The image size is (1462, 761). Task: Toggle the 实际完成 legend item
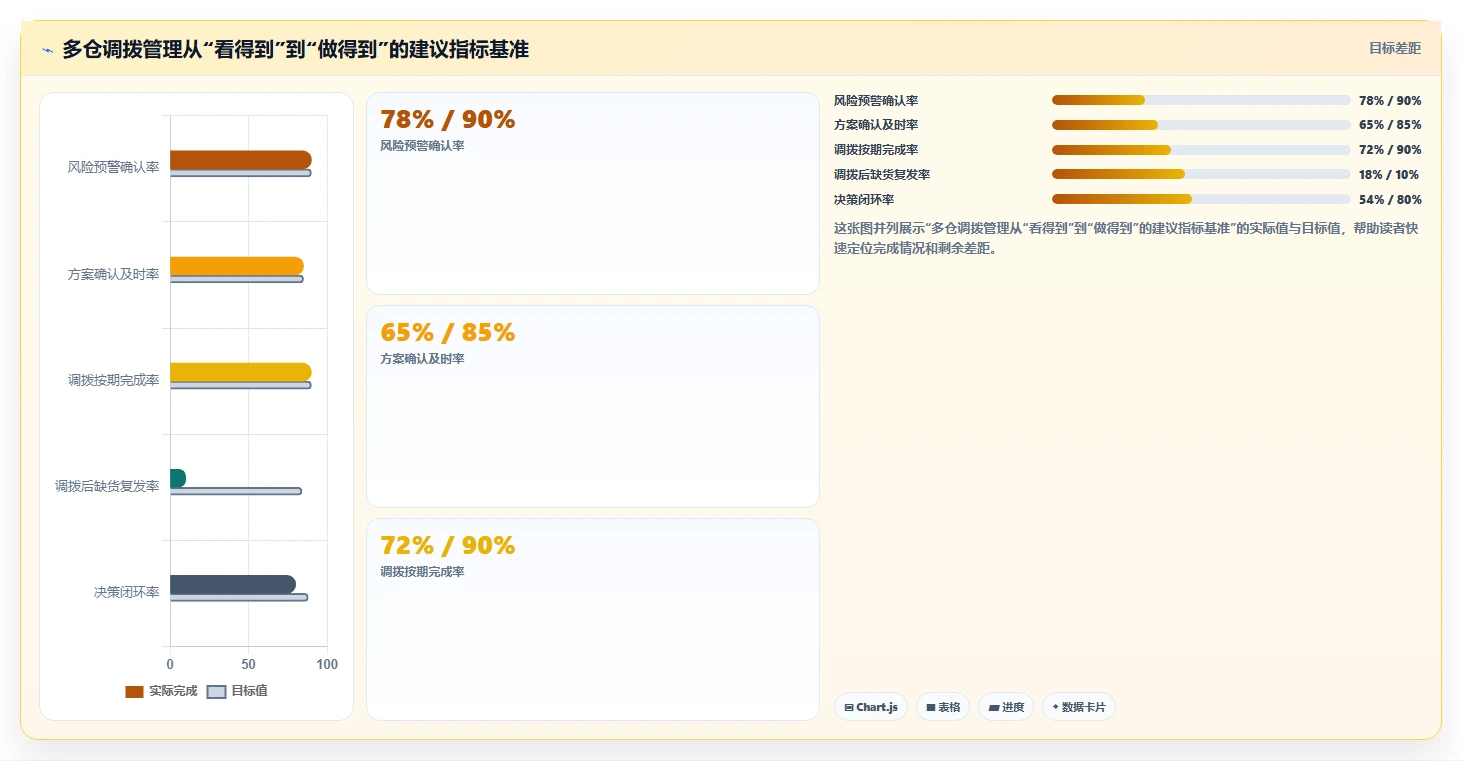coord(161,691)
